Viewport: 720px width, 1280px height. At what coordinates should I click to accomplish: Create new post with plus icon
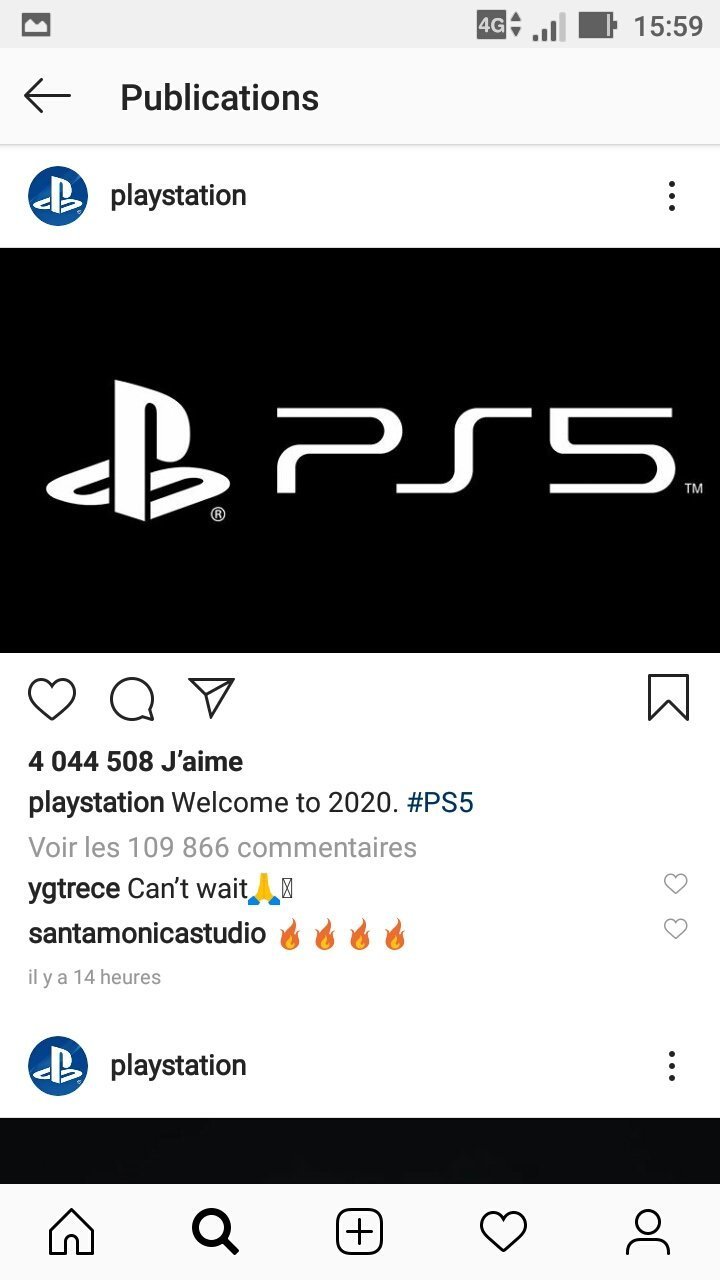359,1231
